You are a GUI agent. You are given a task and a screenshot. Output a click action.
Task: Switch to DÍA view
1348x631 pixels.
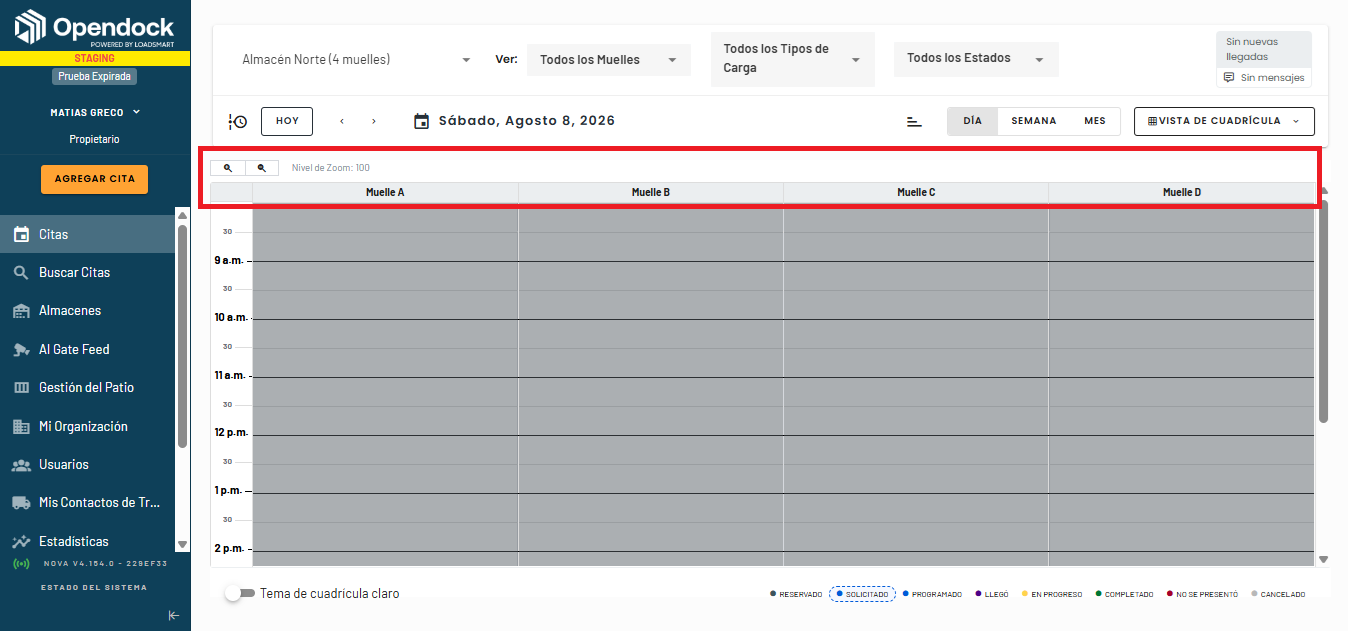pyautogui.click(x=972, y=121)
